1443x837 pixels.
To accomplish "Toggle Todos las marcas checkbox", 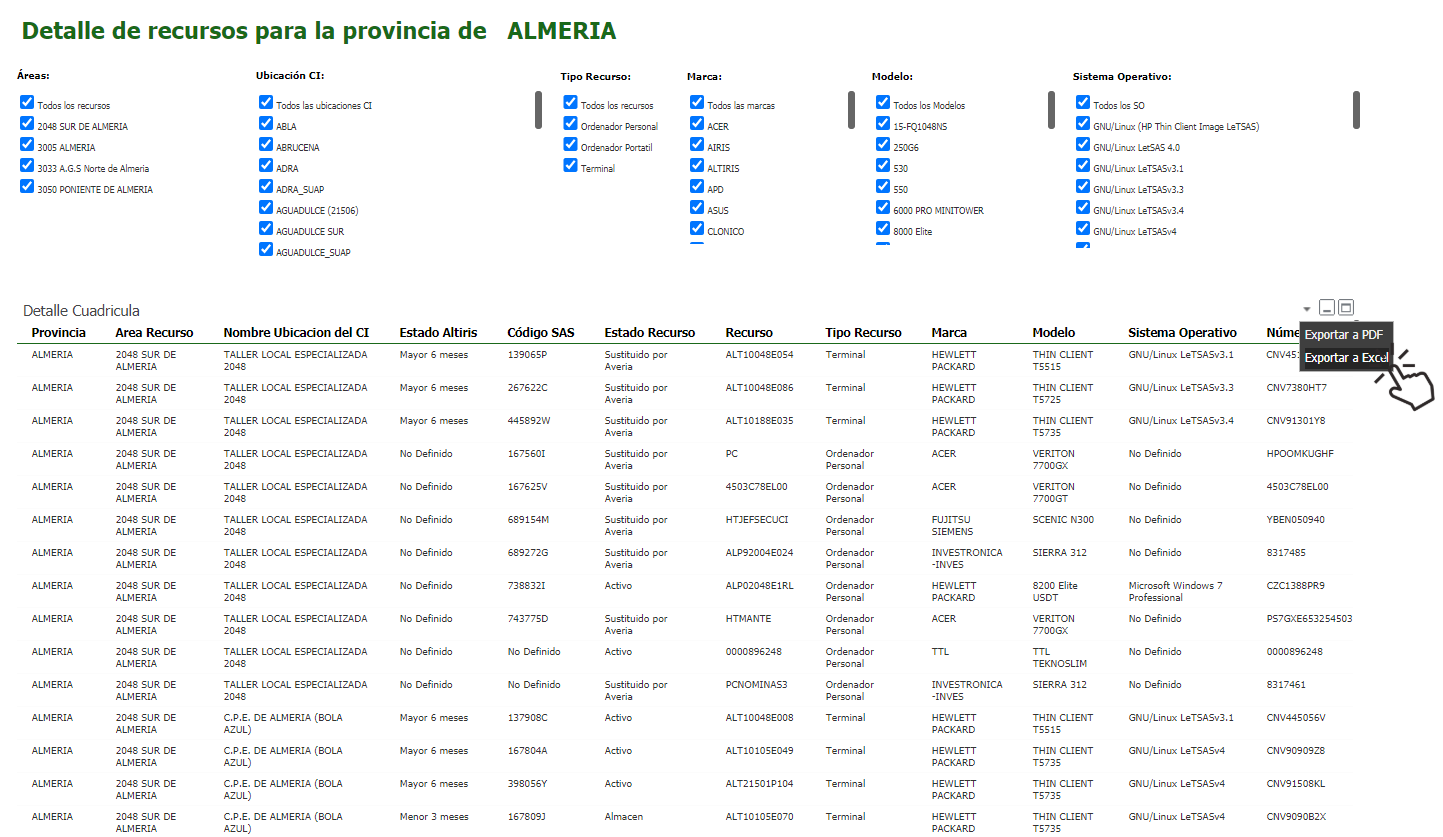I will click(697, 102).
